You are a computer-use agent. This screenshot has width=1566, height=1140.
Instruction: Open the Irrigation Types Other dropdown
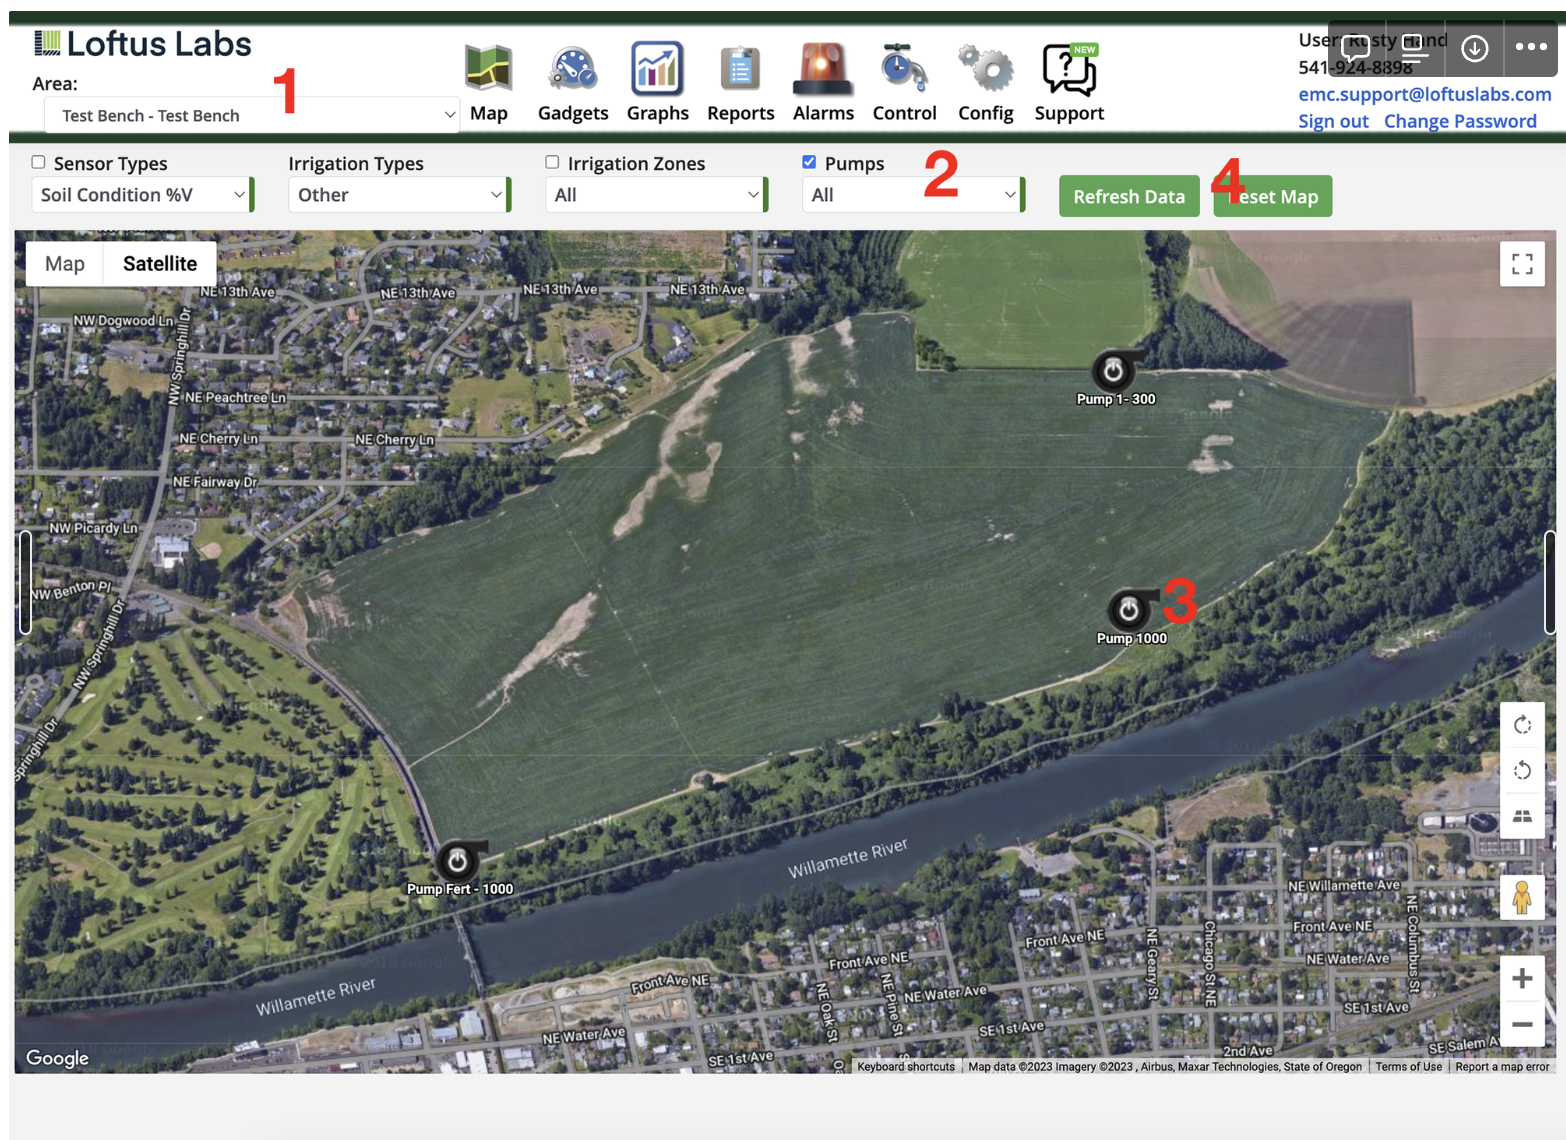pyautogui.click(x=398, y=195)
